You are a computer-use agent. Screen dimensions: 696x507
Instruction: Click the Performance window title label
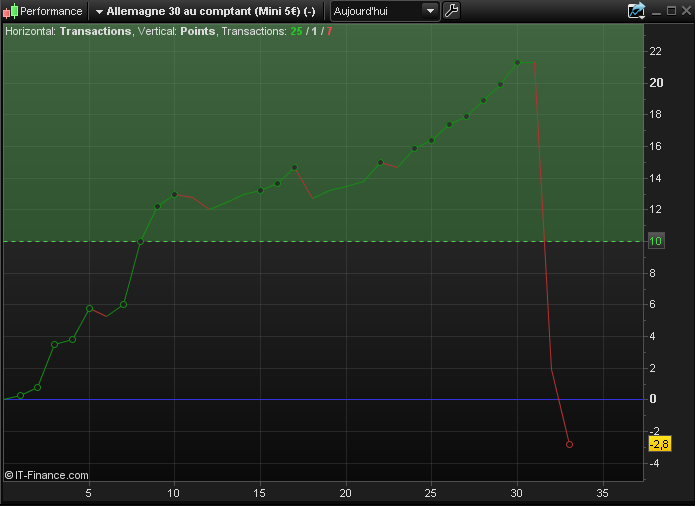[51, 11]
